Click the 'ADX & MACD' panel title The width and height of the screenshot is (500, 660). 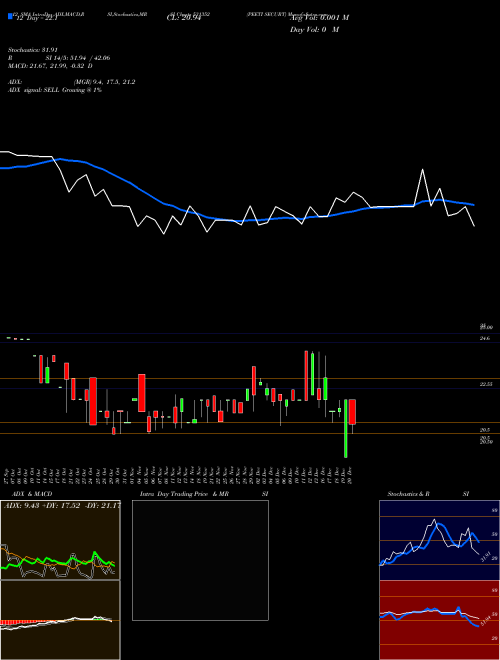click(x=32, y=494)
